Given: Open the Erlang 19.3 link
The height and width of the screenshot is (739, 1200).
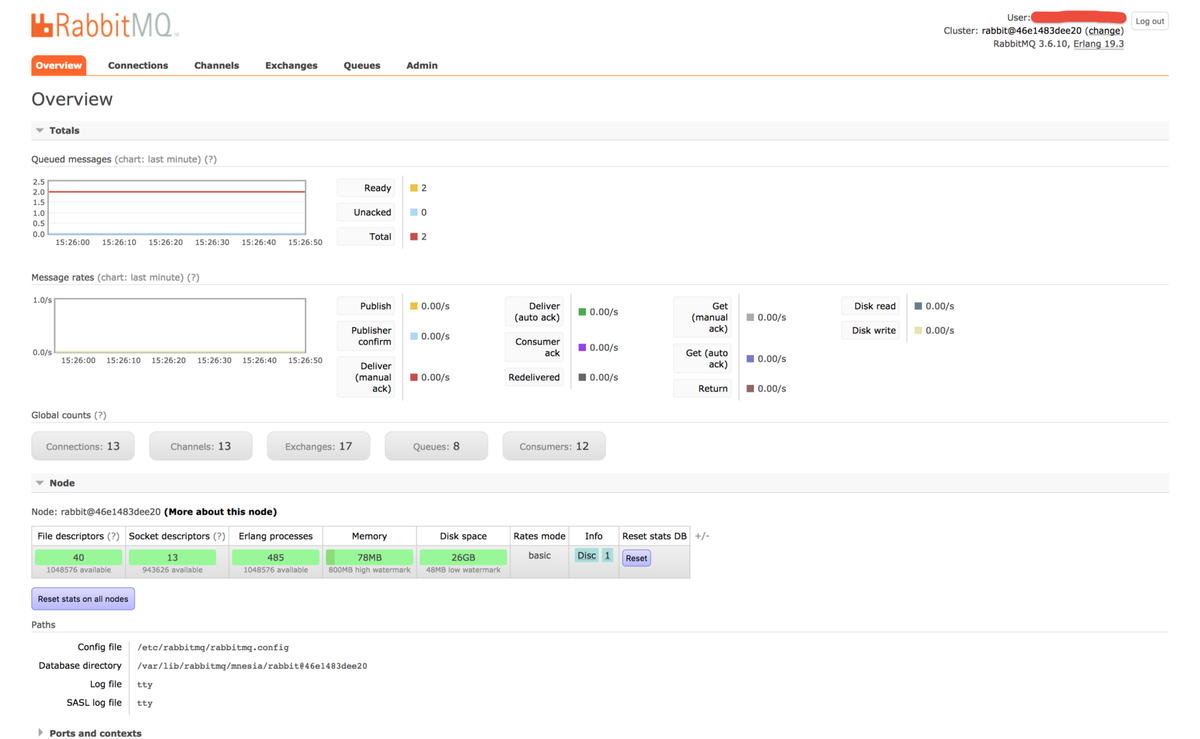Looking at the screenshot, I should click(x=1098, y=44).
